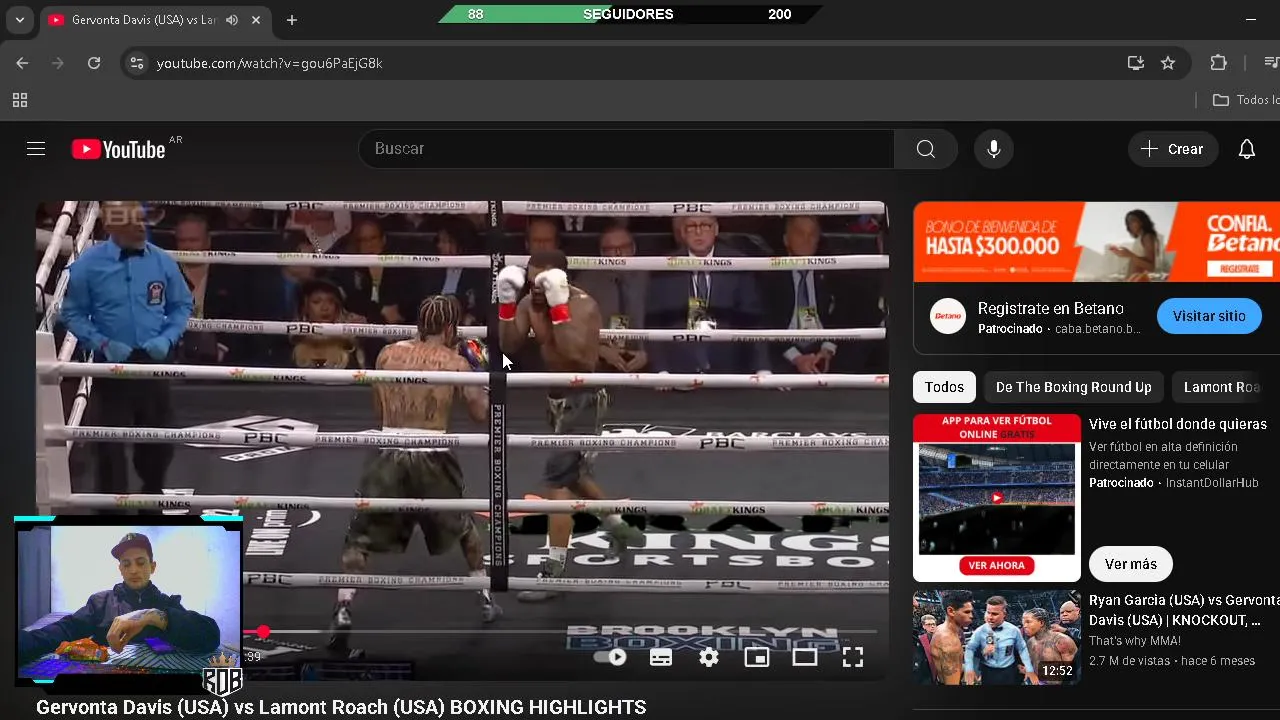Enter fullscreen video mode
This screenshot has width=1280, height=720.
coord(852,657)
